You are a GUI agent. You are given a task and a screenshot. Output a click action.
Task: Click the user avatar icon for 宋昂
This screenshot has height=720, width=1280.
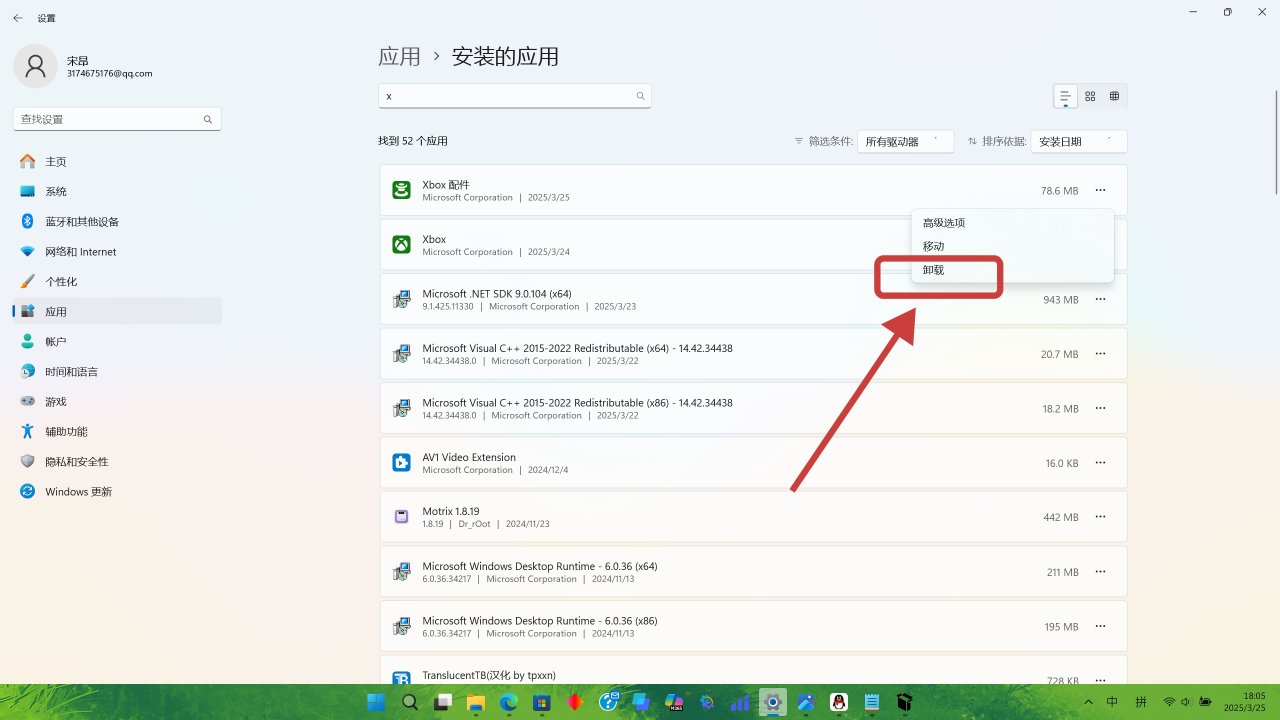[x=35, y=66]
